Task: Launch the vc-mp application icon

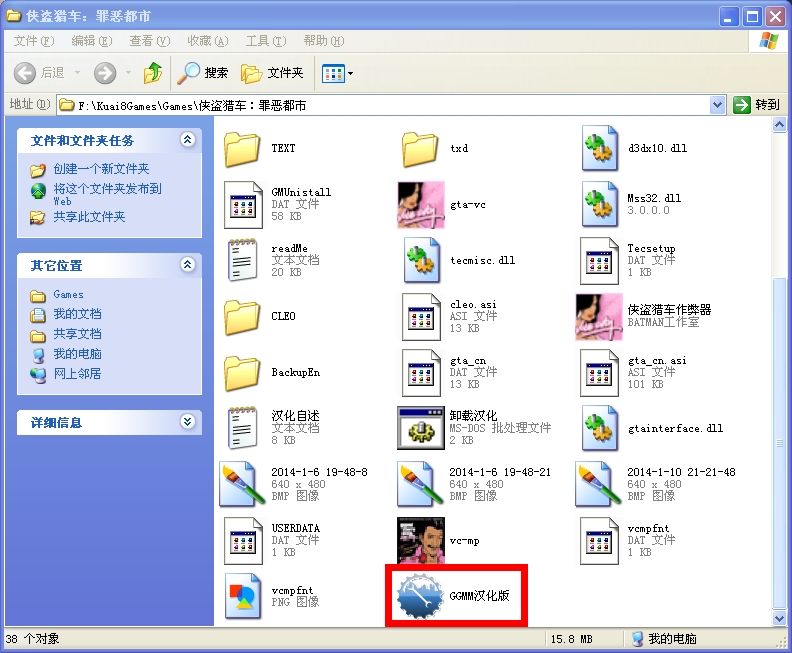Action: point(421,540)
